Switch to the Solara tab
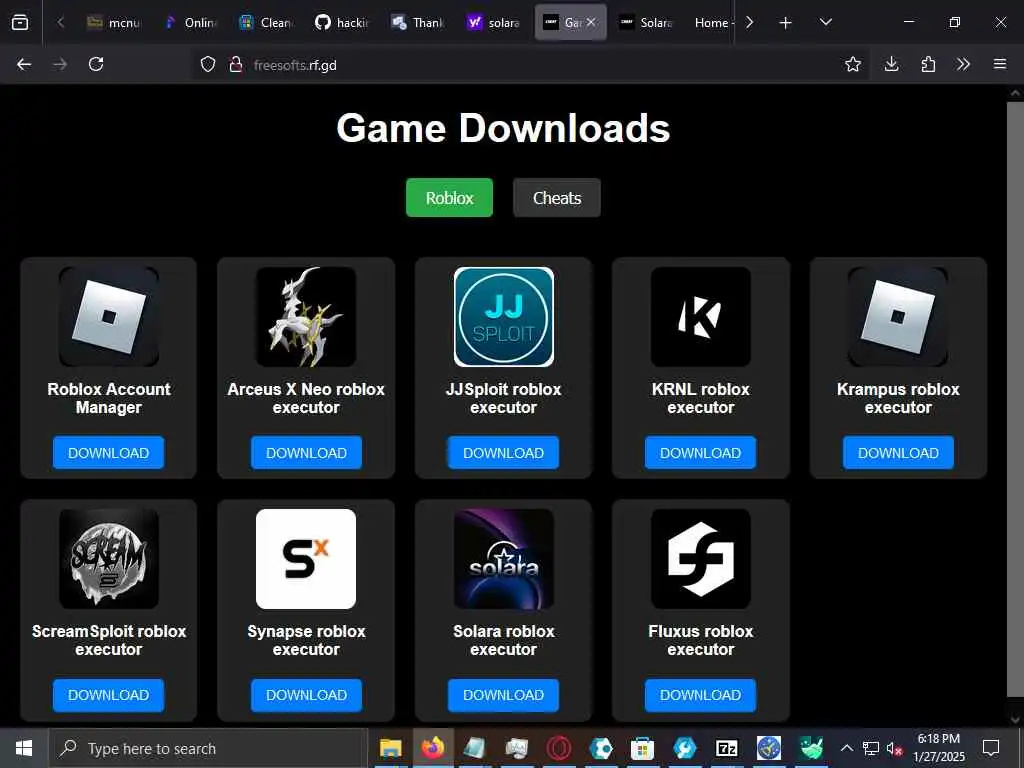 point(646,22)
